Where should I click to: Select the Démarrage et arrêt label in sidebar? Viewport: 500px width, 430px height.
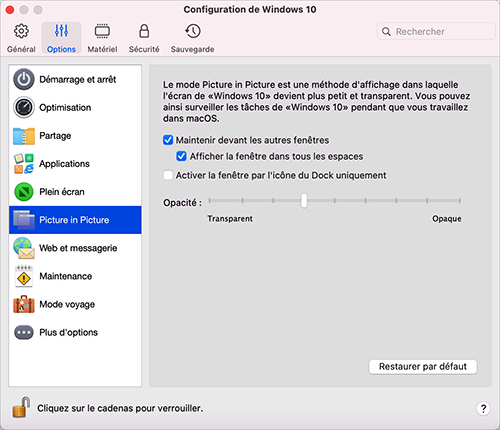[x=78, y=79]
